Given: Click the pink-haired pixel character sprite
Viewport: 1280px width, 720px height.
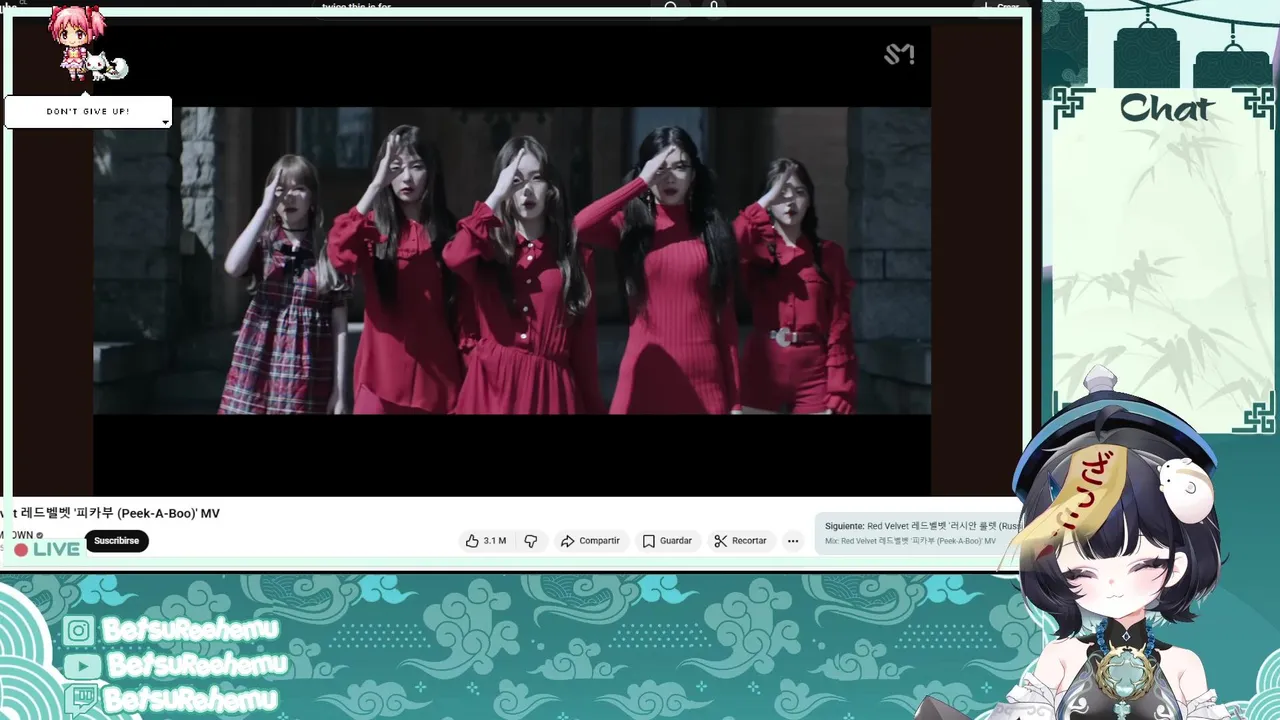Looking at the screenshot, I should (75, 42).
